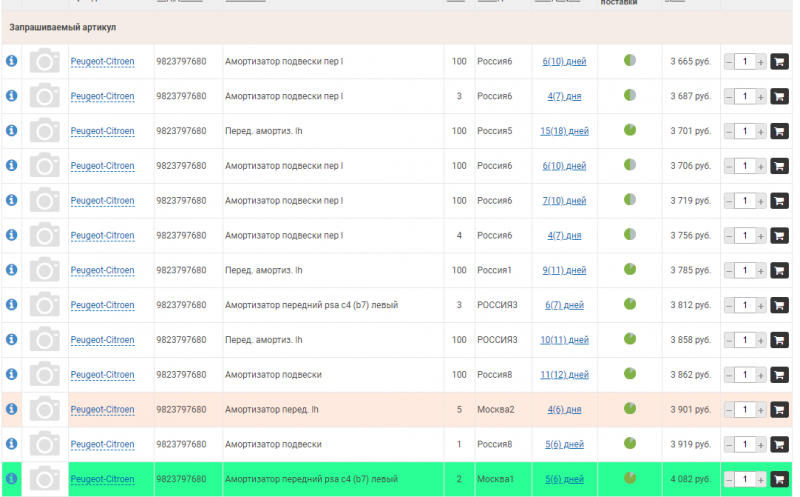Click the 11(12) дней delivery link

click(x=564, y=375)
